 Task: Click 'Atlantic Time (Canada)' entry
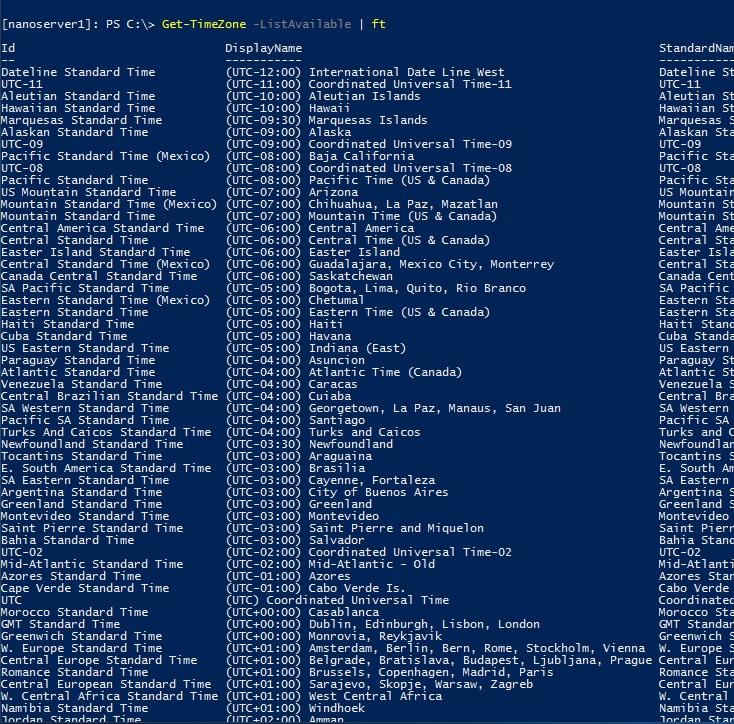(385, 372)
